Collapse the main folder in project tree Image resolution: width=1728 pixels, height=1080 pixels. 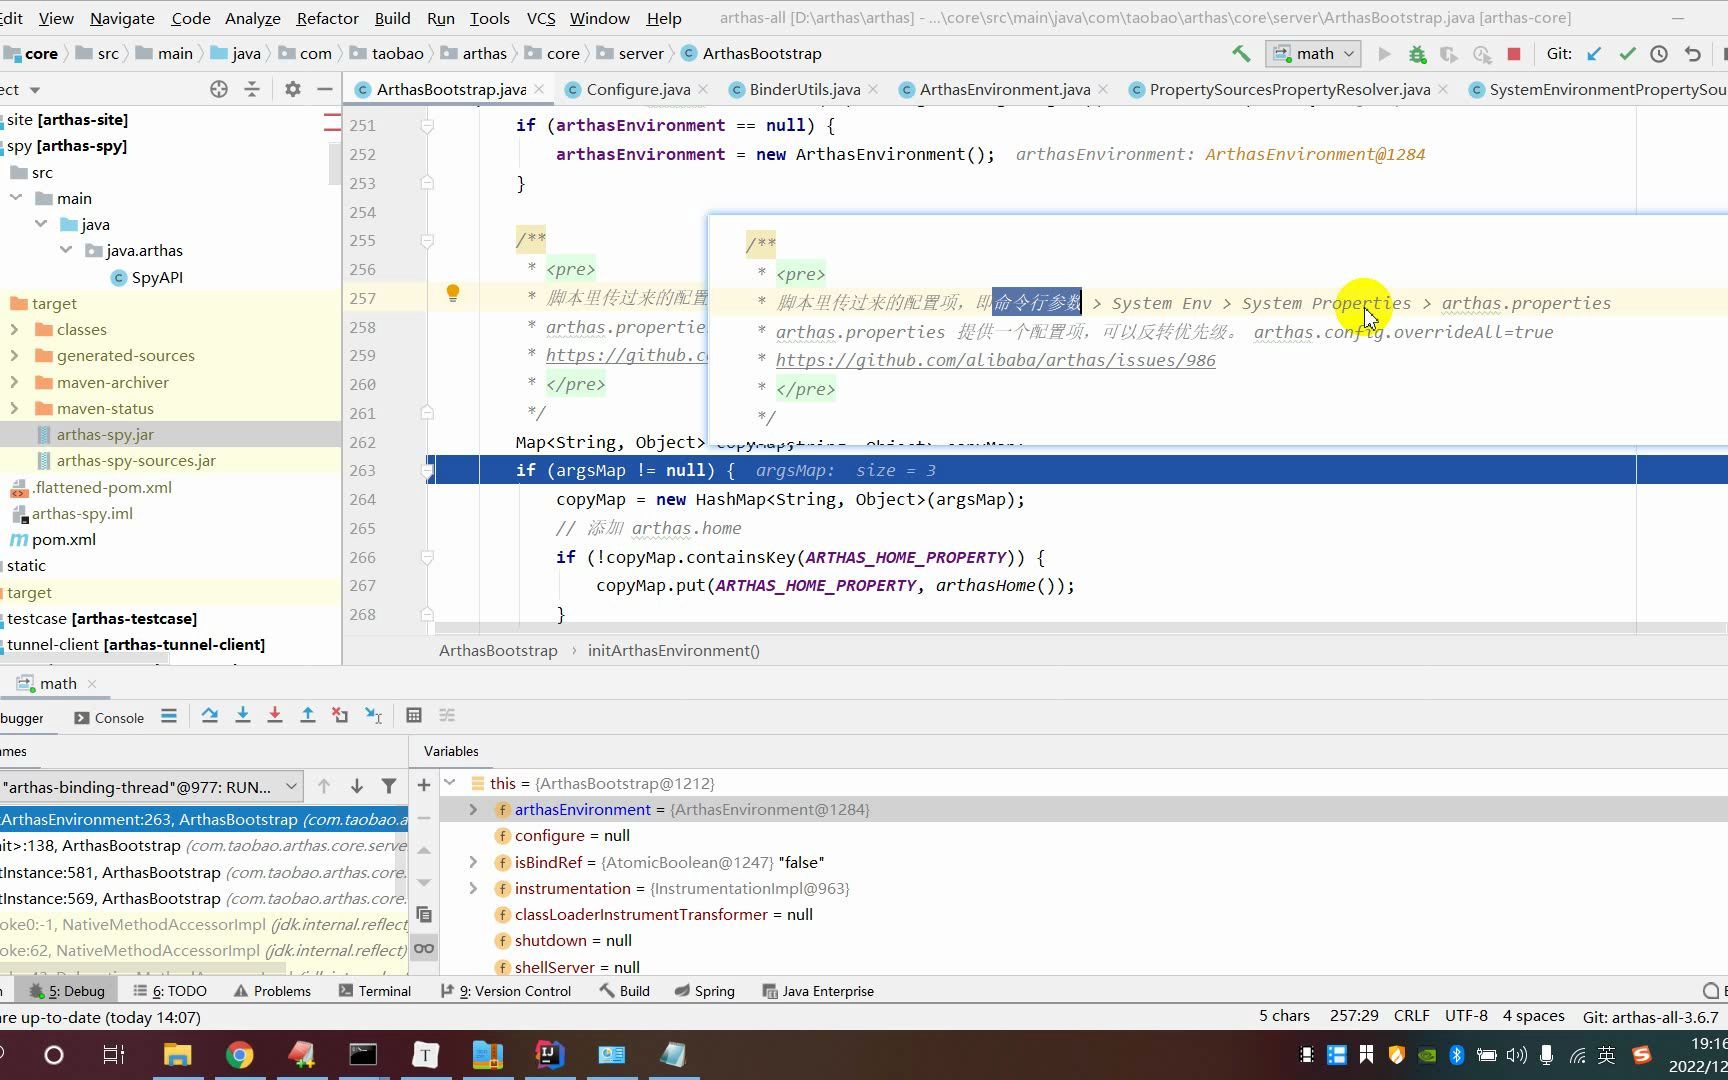pyautogui.click(x=16, y=198)
